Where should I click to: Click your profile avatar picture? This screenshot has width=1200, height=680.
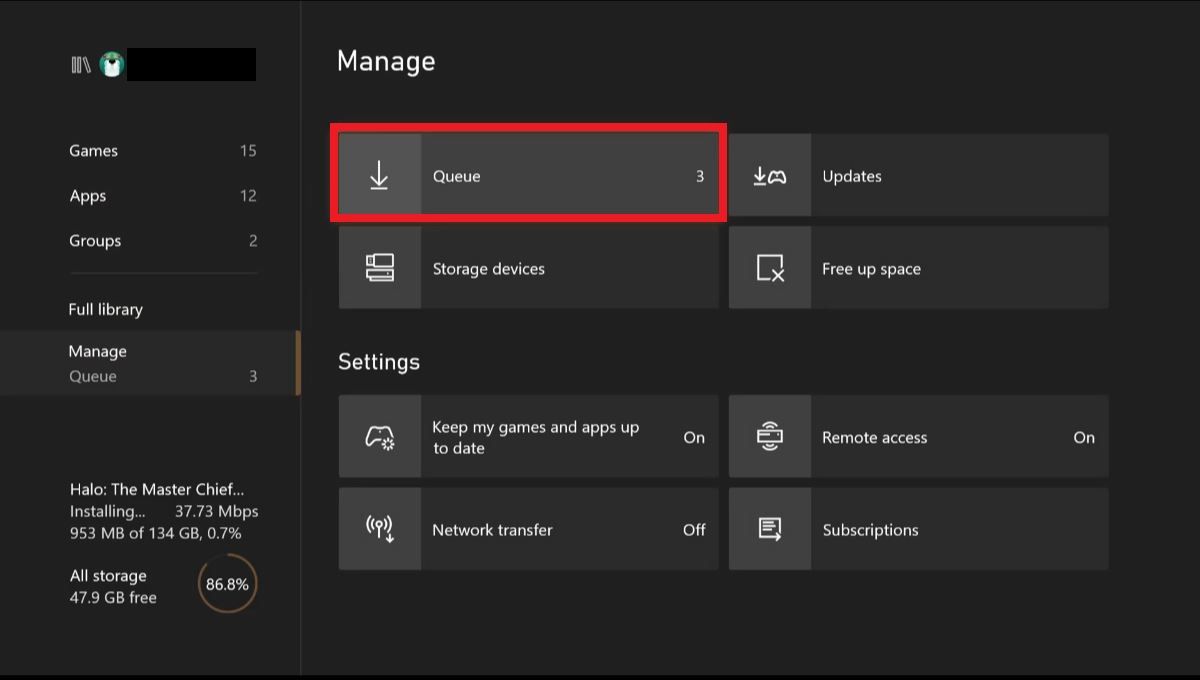[x=112, y=63]
